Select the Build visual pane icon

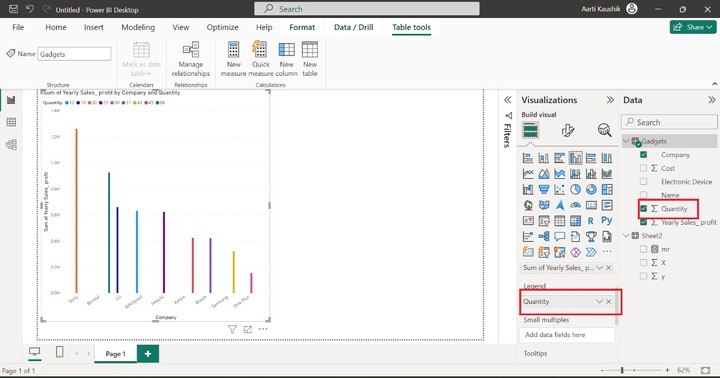point(530,130)
